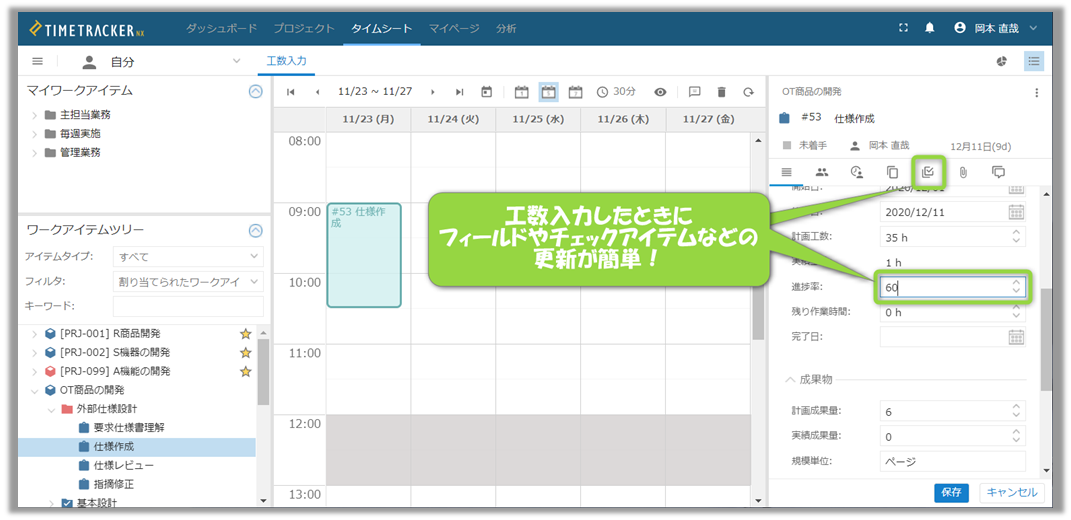Switch to pie chart view icon

pos(1002,61)
